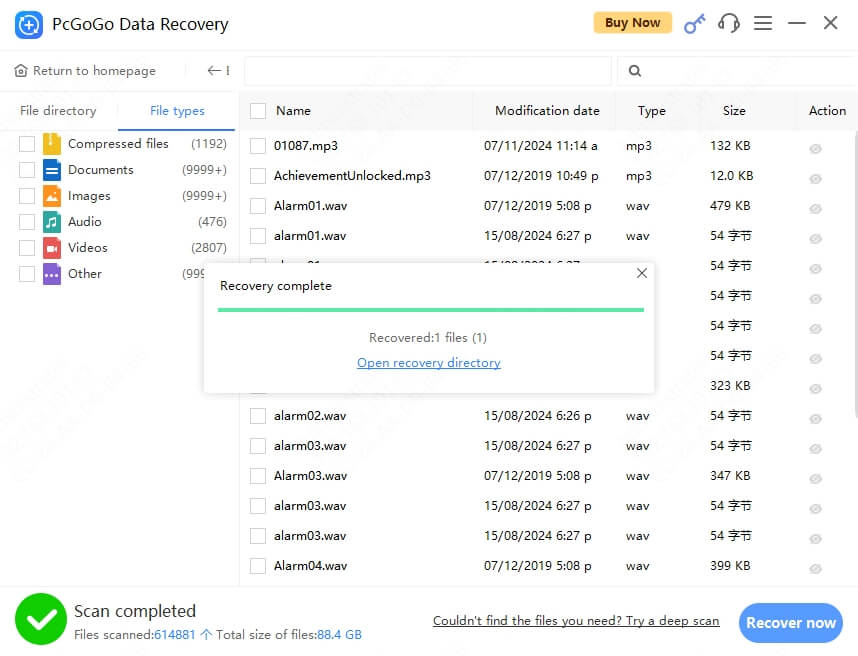The height and width of the screenshot is (656, 858).
Task: Click the Recover now button
Action: 791,623
